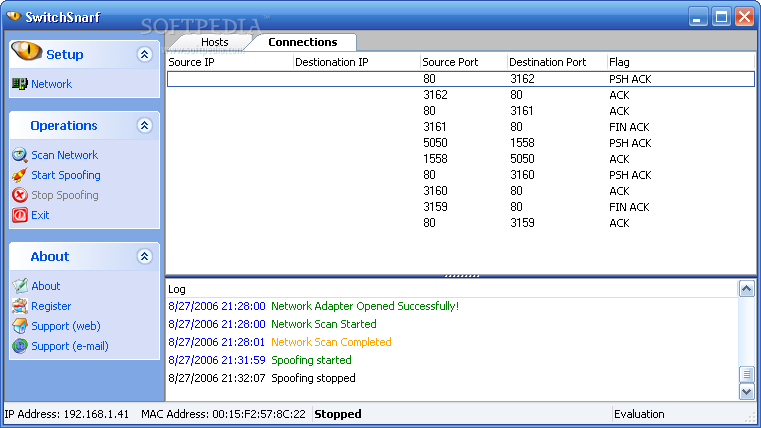Screen dimensions: 761x428
Task: Collapse the About panel
Action: pos(144,256)
